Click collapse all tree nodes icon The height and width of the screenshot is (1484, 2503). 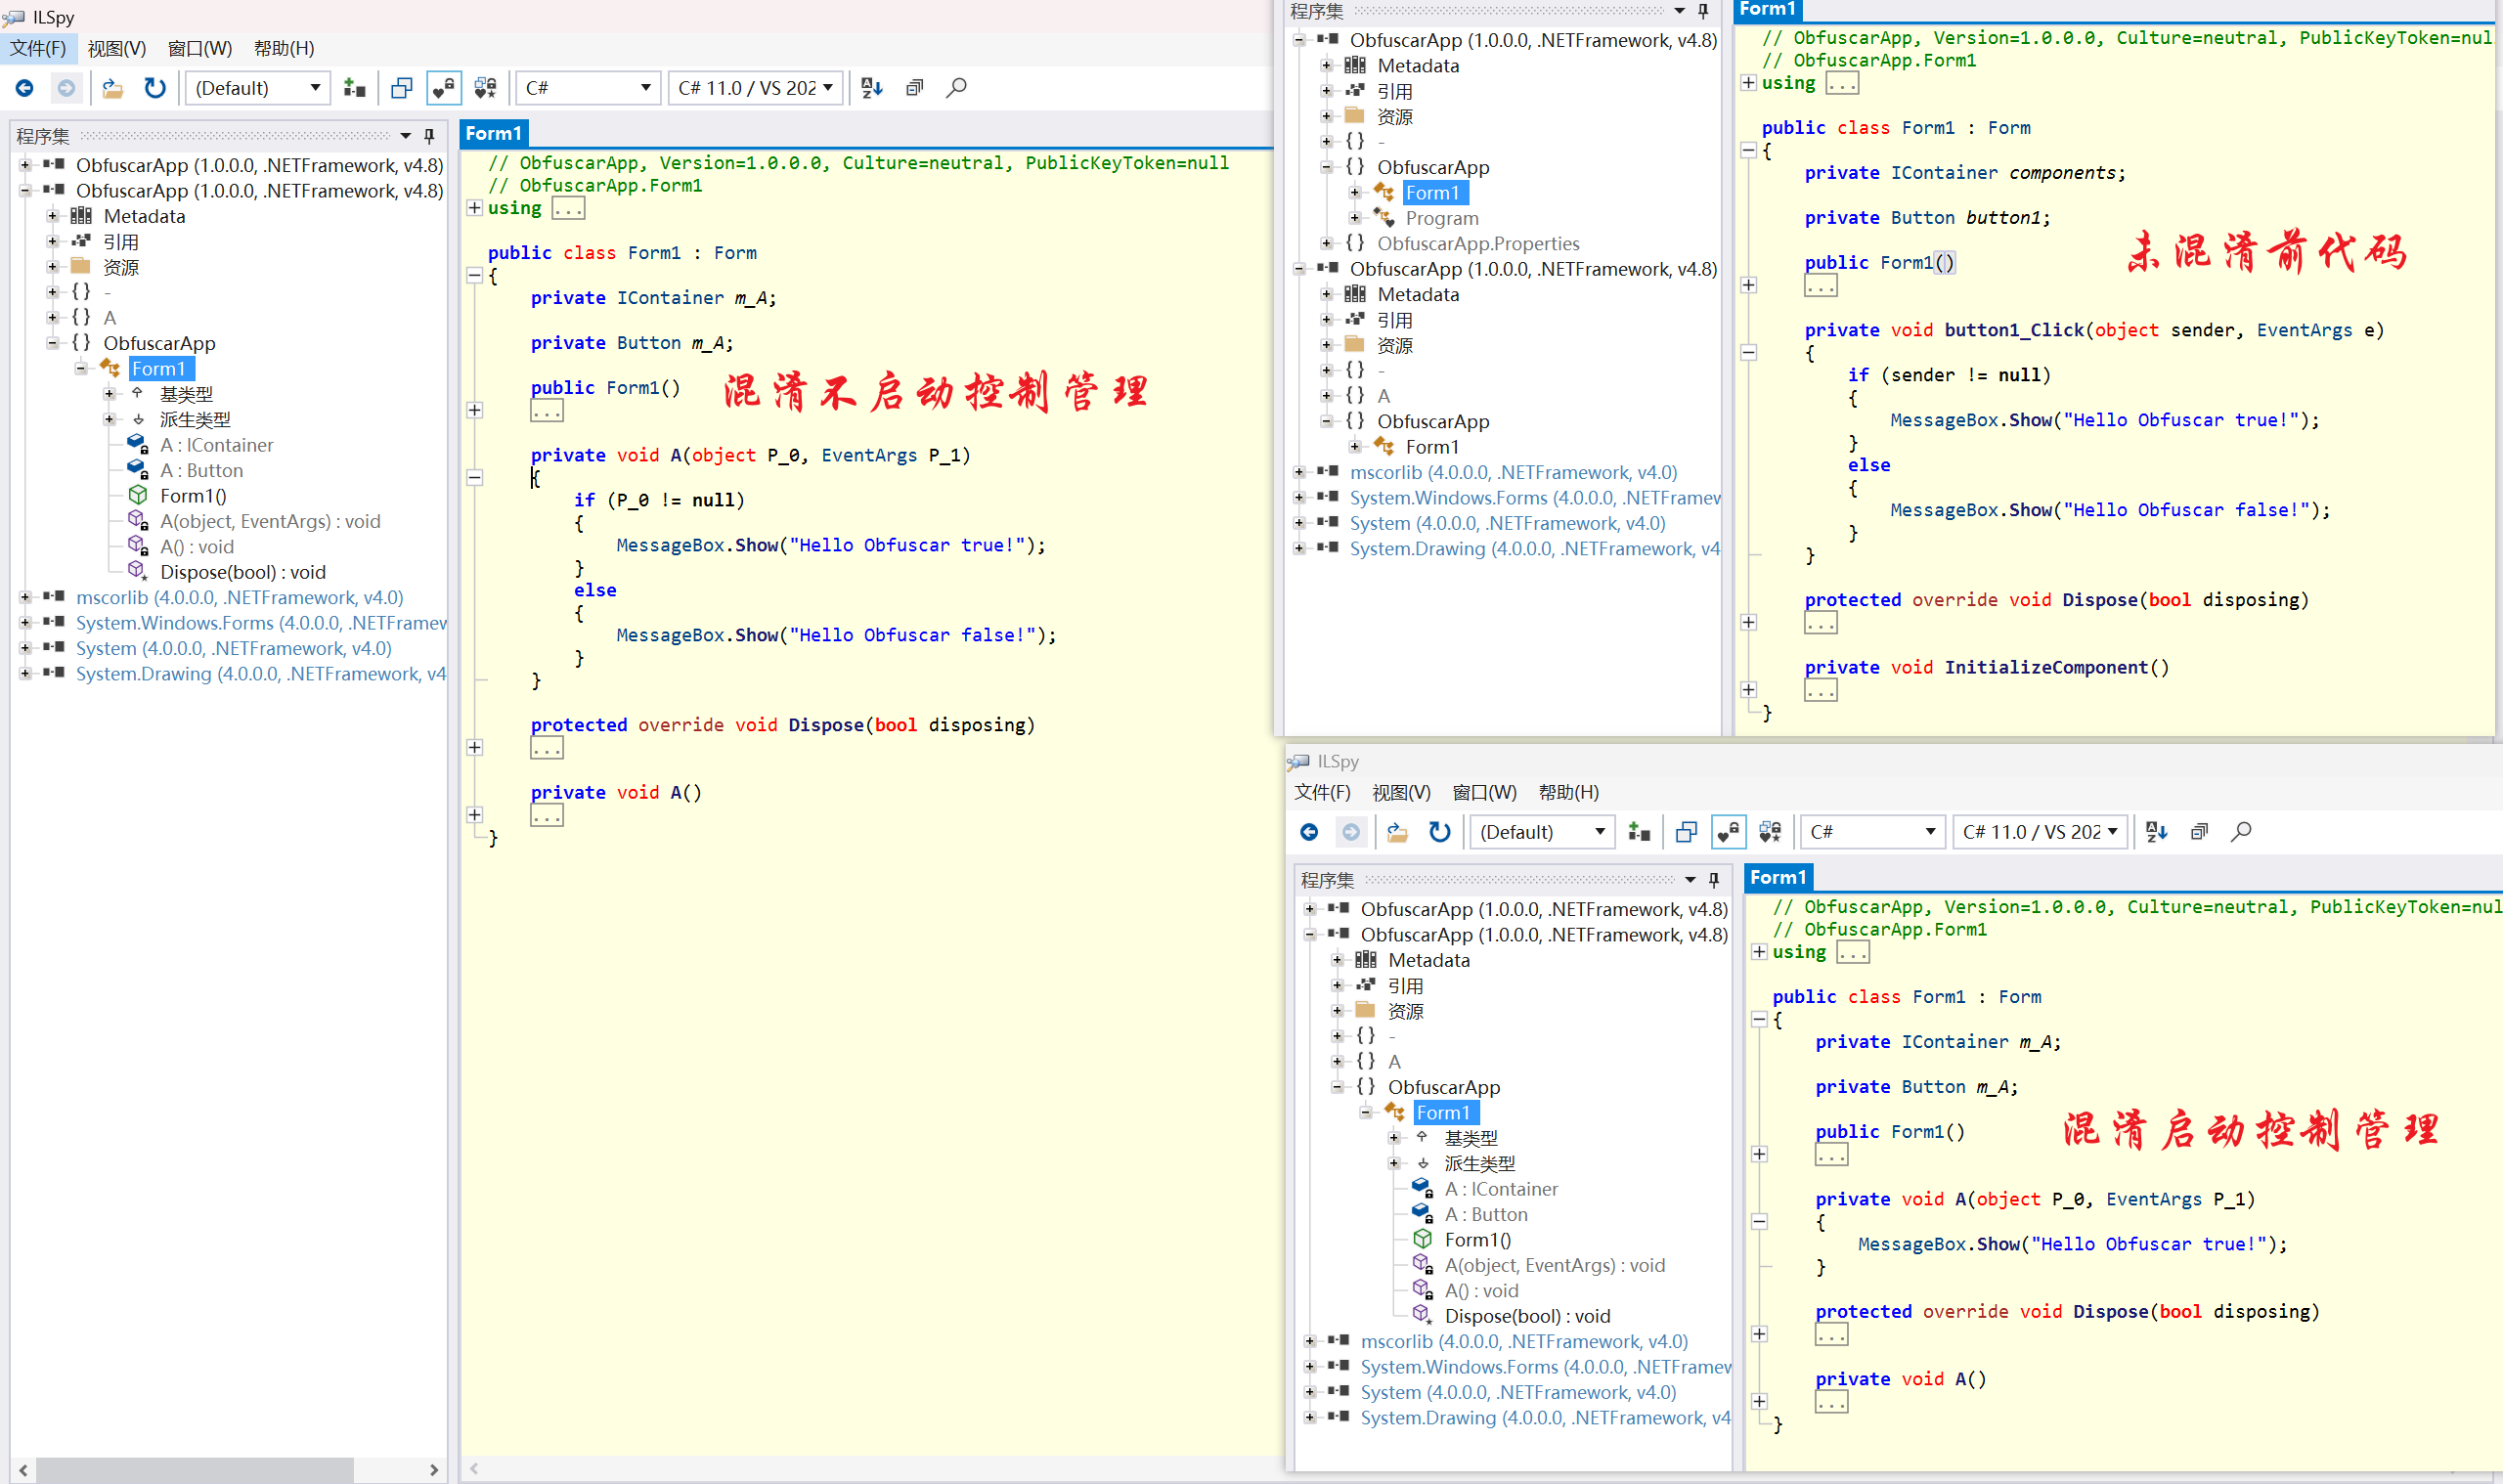coord(914,88)
